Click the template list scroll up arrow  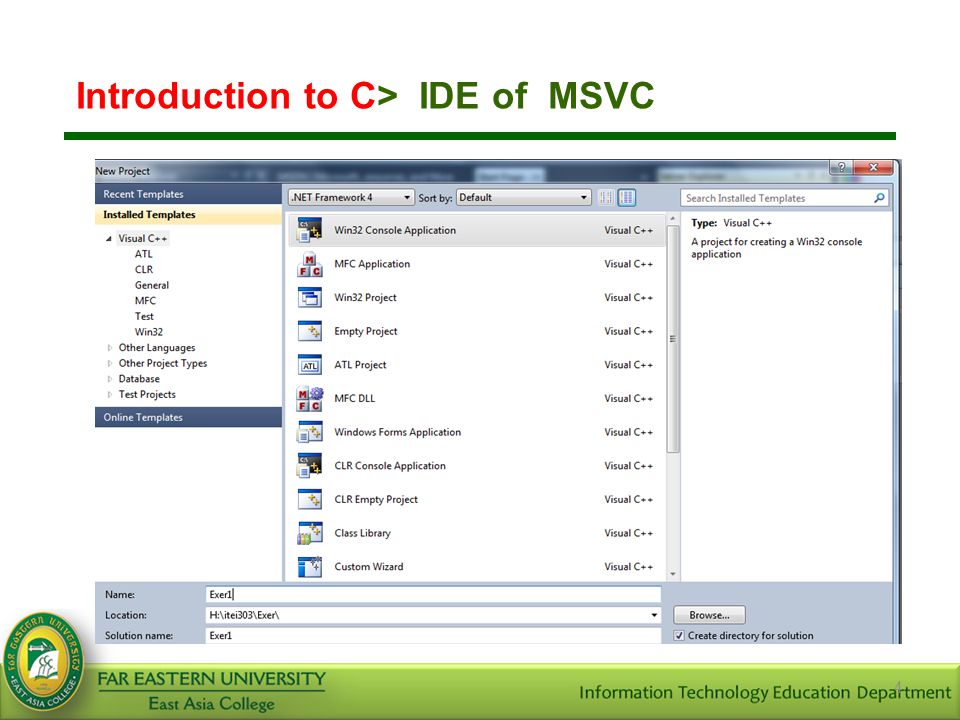(x=673, y=219)
